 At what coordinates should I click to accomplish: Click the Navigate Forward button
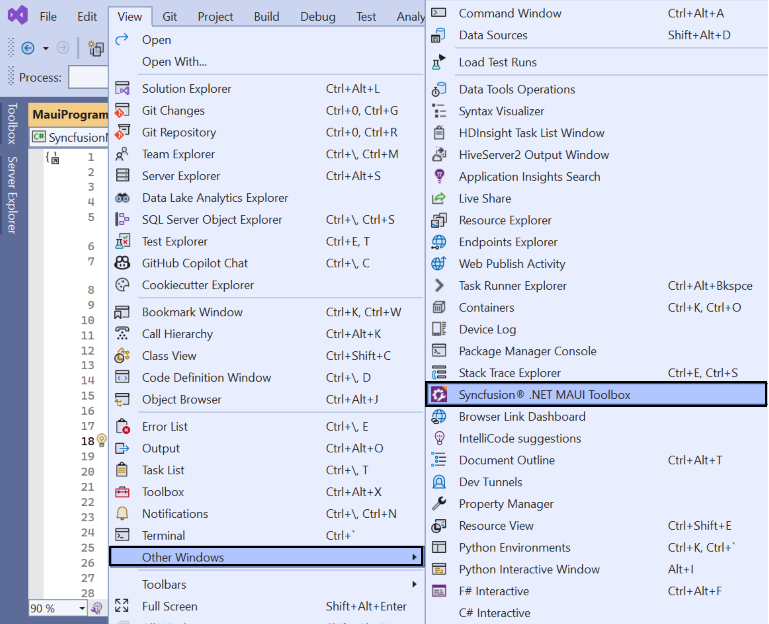[62, 48]
